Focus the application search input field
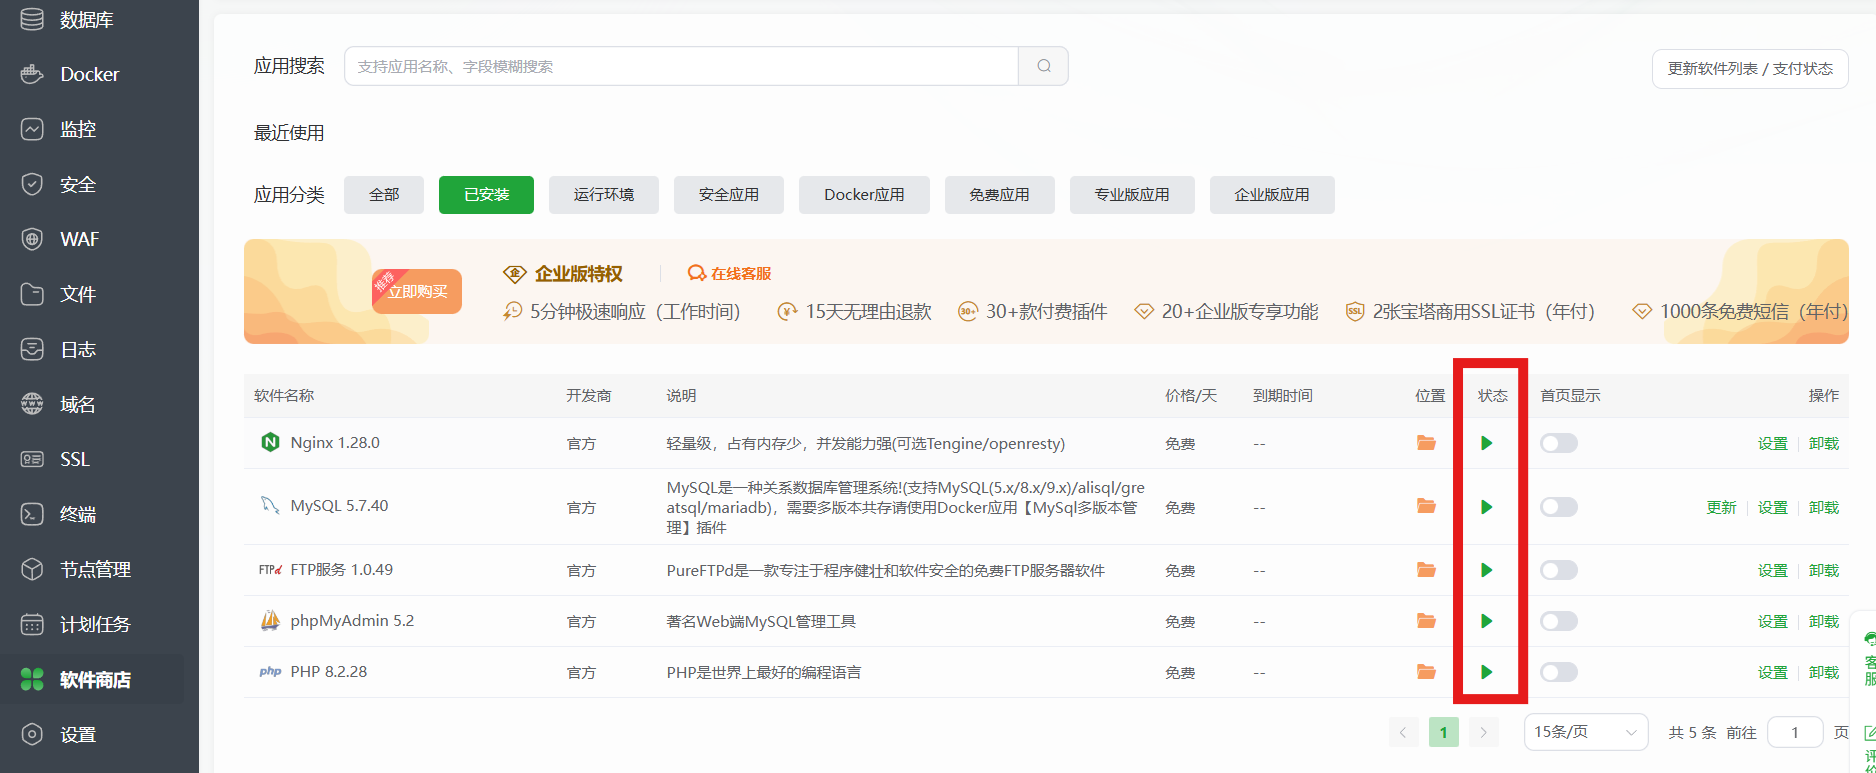 pyautogui.click(x=680, y=66)
